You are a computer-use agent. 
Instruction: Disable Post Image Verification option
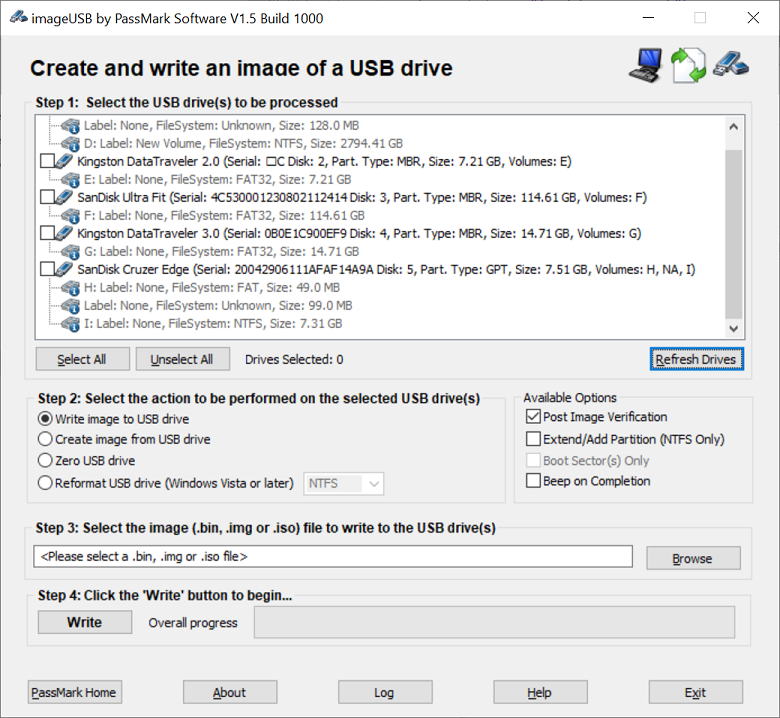click(533, 417)
